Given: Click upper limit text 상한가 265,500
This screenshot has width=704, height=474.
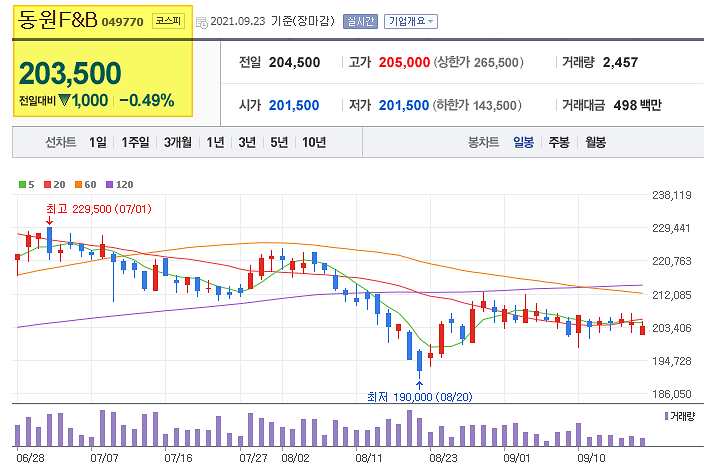Looking at the screenshot, I should click(479, 62).
